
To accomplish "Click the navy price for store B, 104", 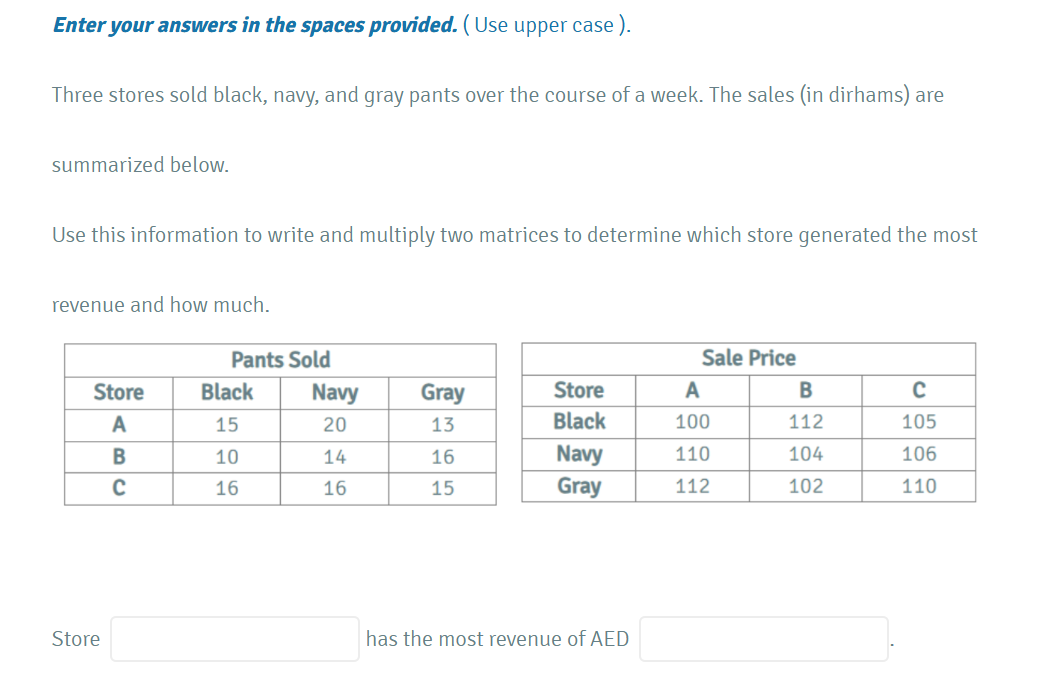I will click(806, 454).
